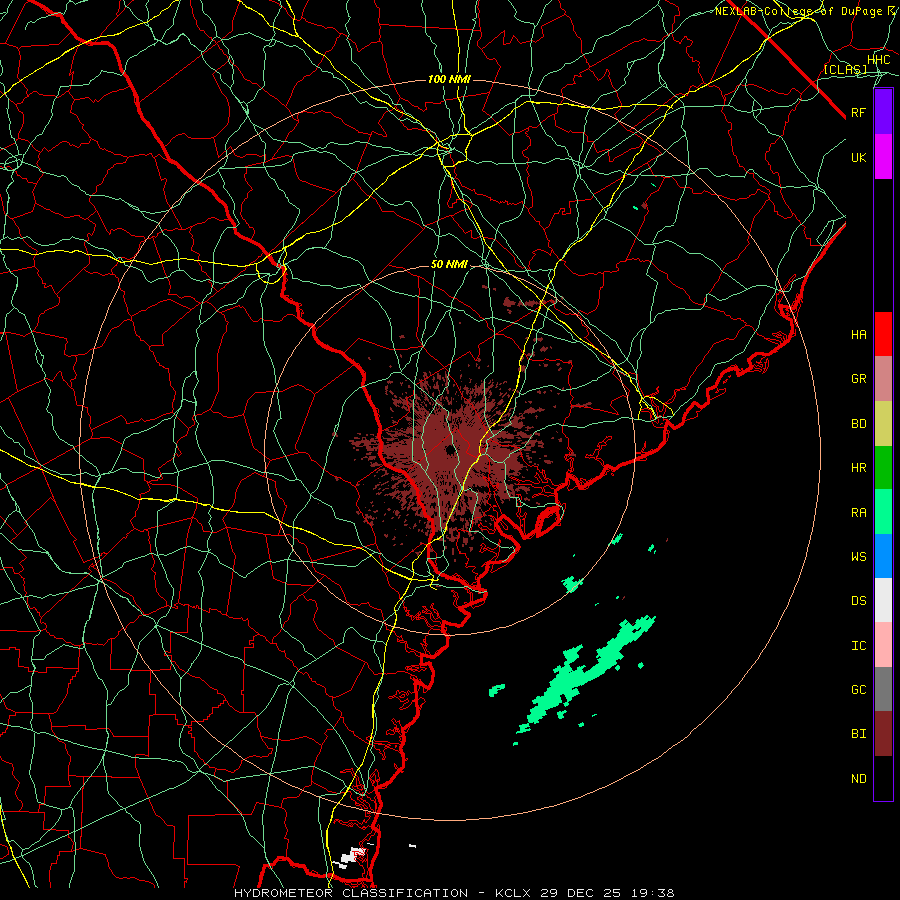Click the IC legend label
The height and width of the screenshot is (900, 900).
[x=858, y=646]
